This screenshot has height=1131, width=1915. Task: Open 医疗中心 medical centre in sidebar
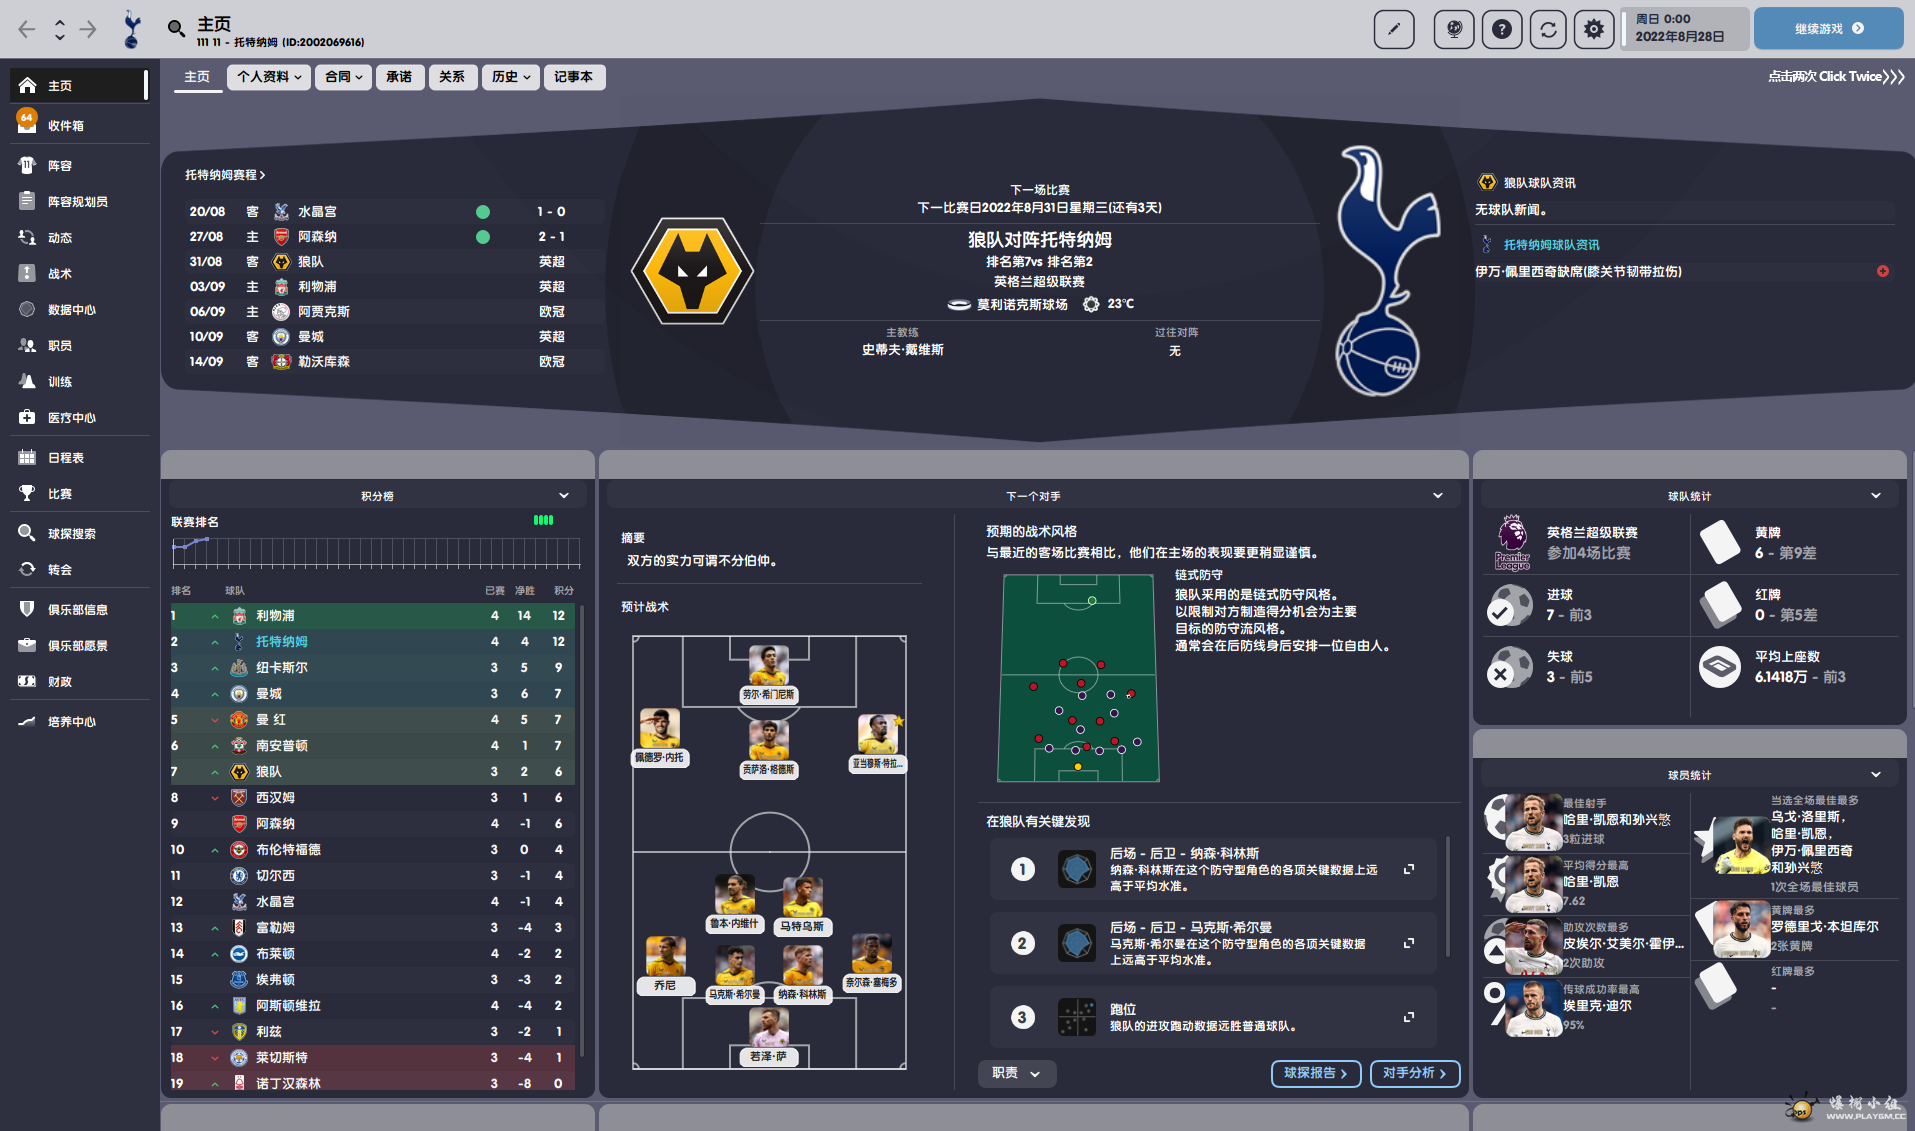pos(80,418)
